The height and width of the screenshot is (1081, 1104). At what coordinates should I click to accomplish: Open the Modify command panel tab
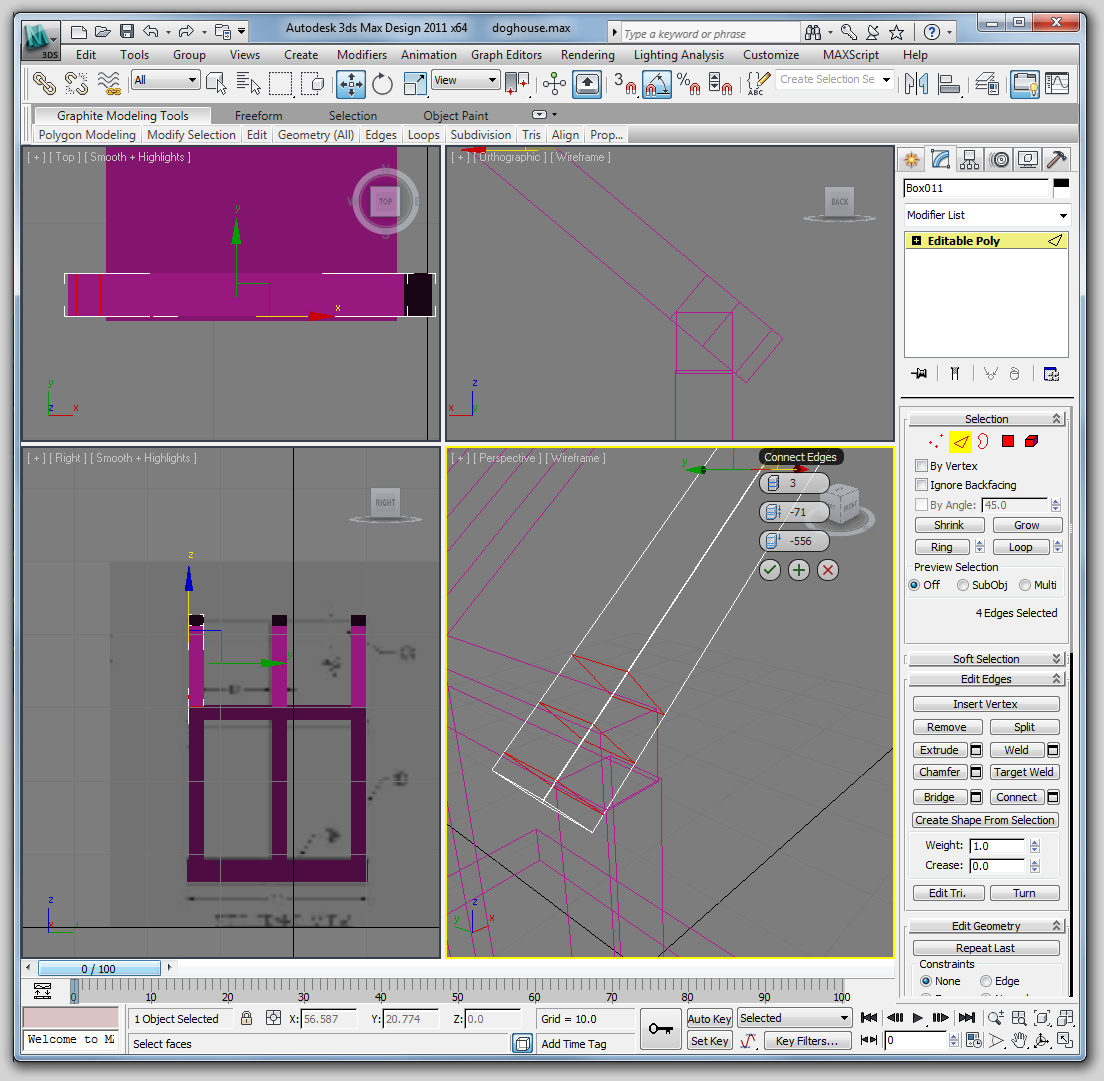pos(940,160)
